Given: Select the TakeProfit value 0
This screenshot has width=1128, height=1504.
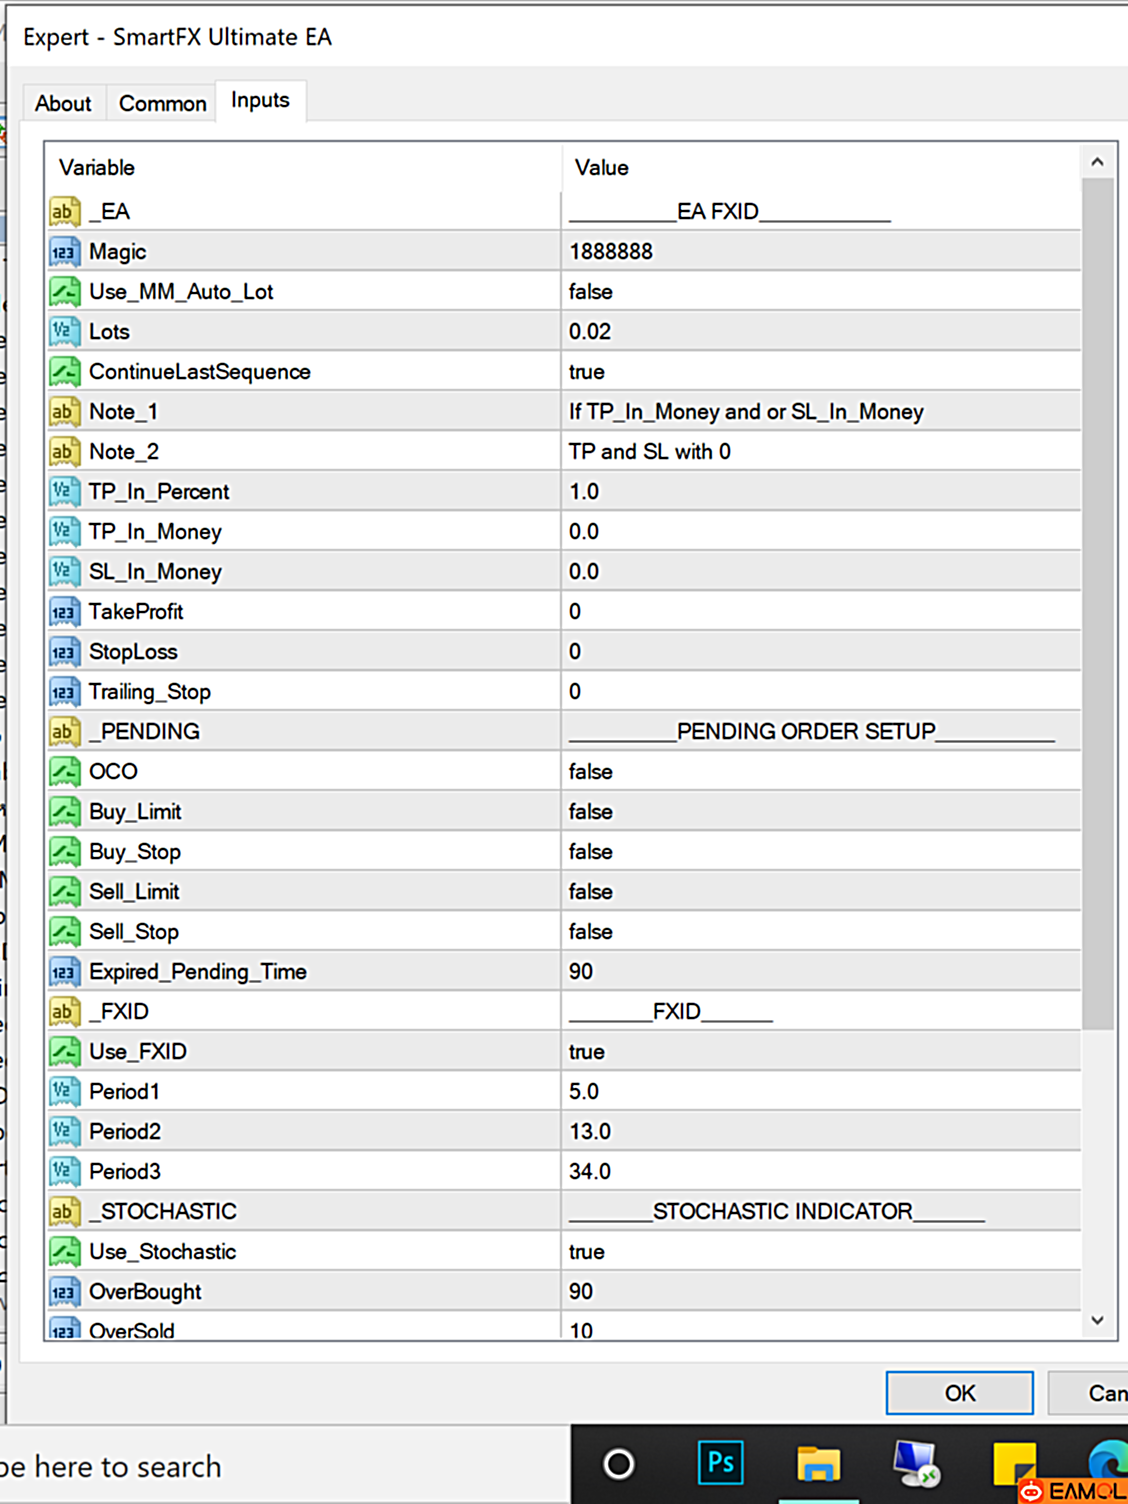Looking at the screenshot, I should [x=575, y=611].
